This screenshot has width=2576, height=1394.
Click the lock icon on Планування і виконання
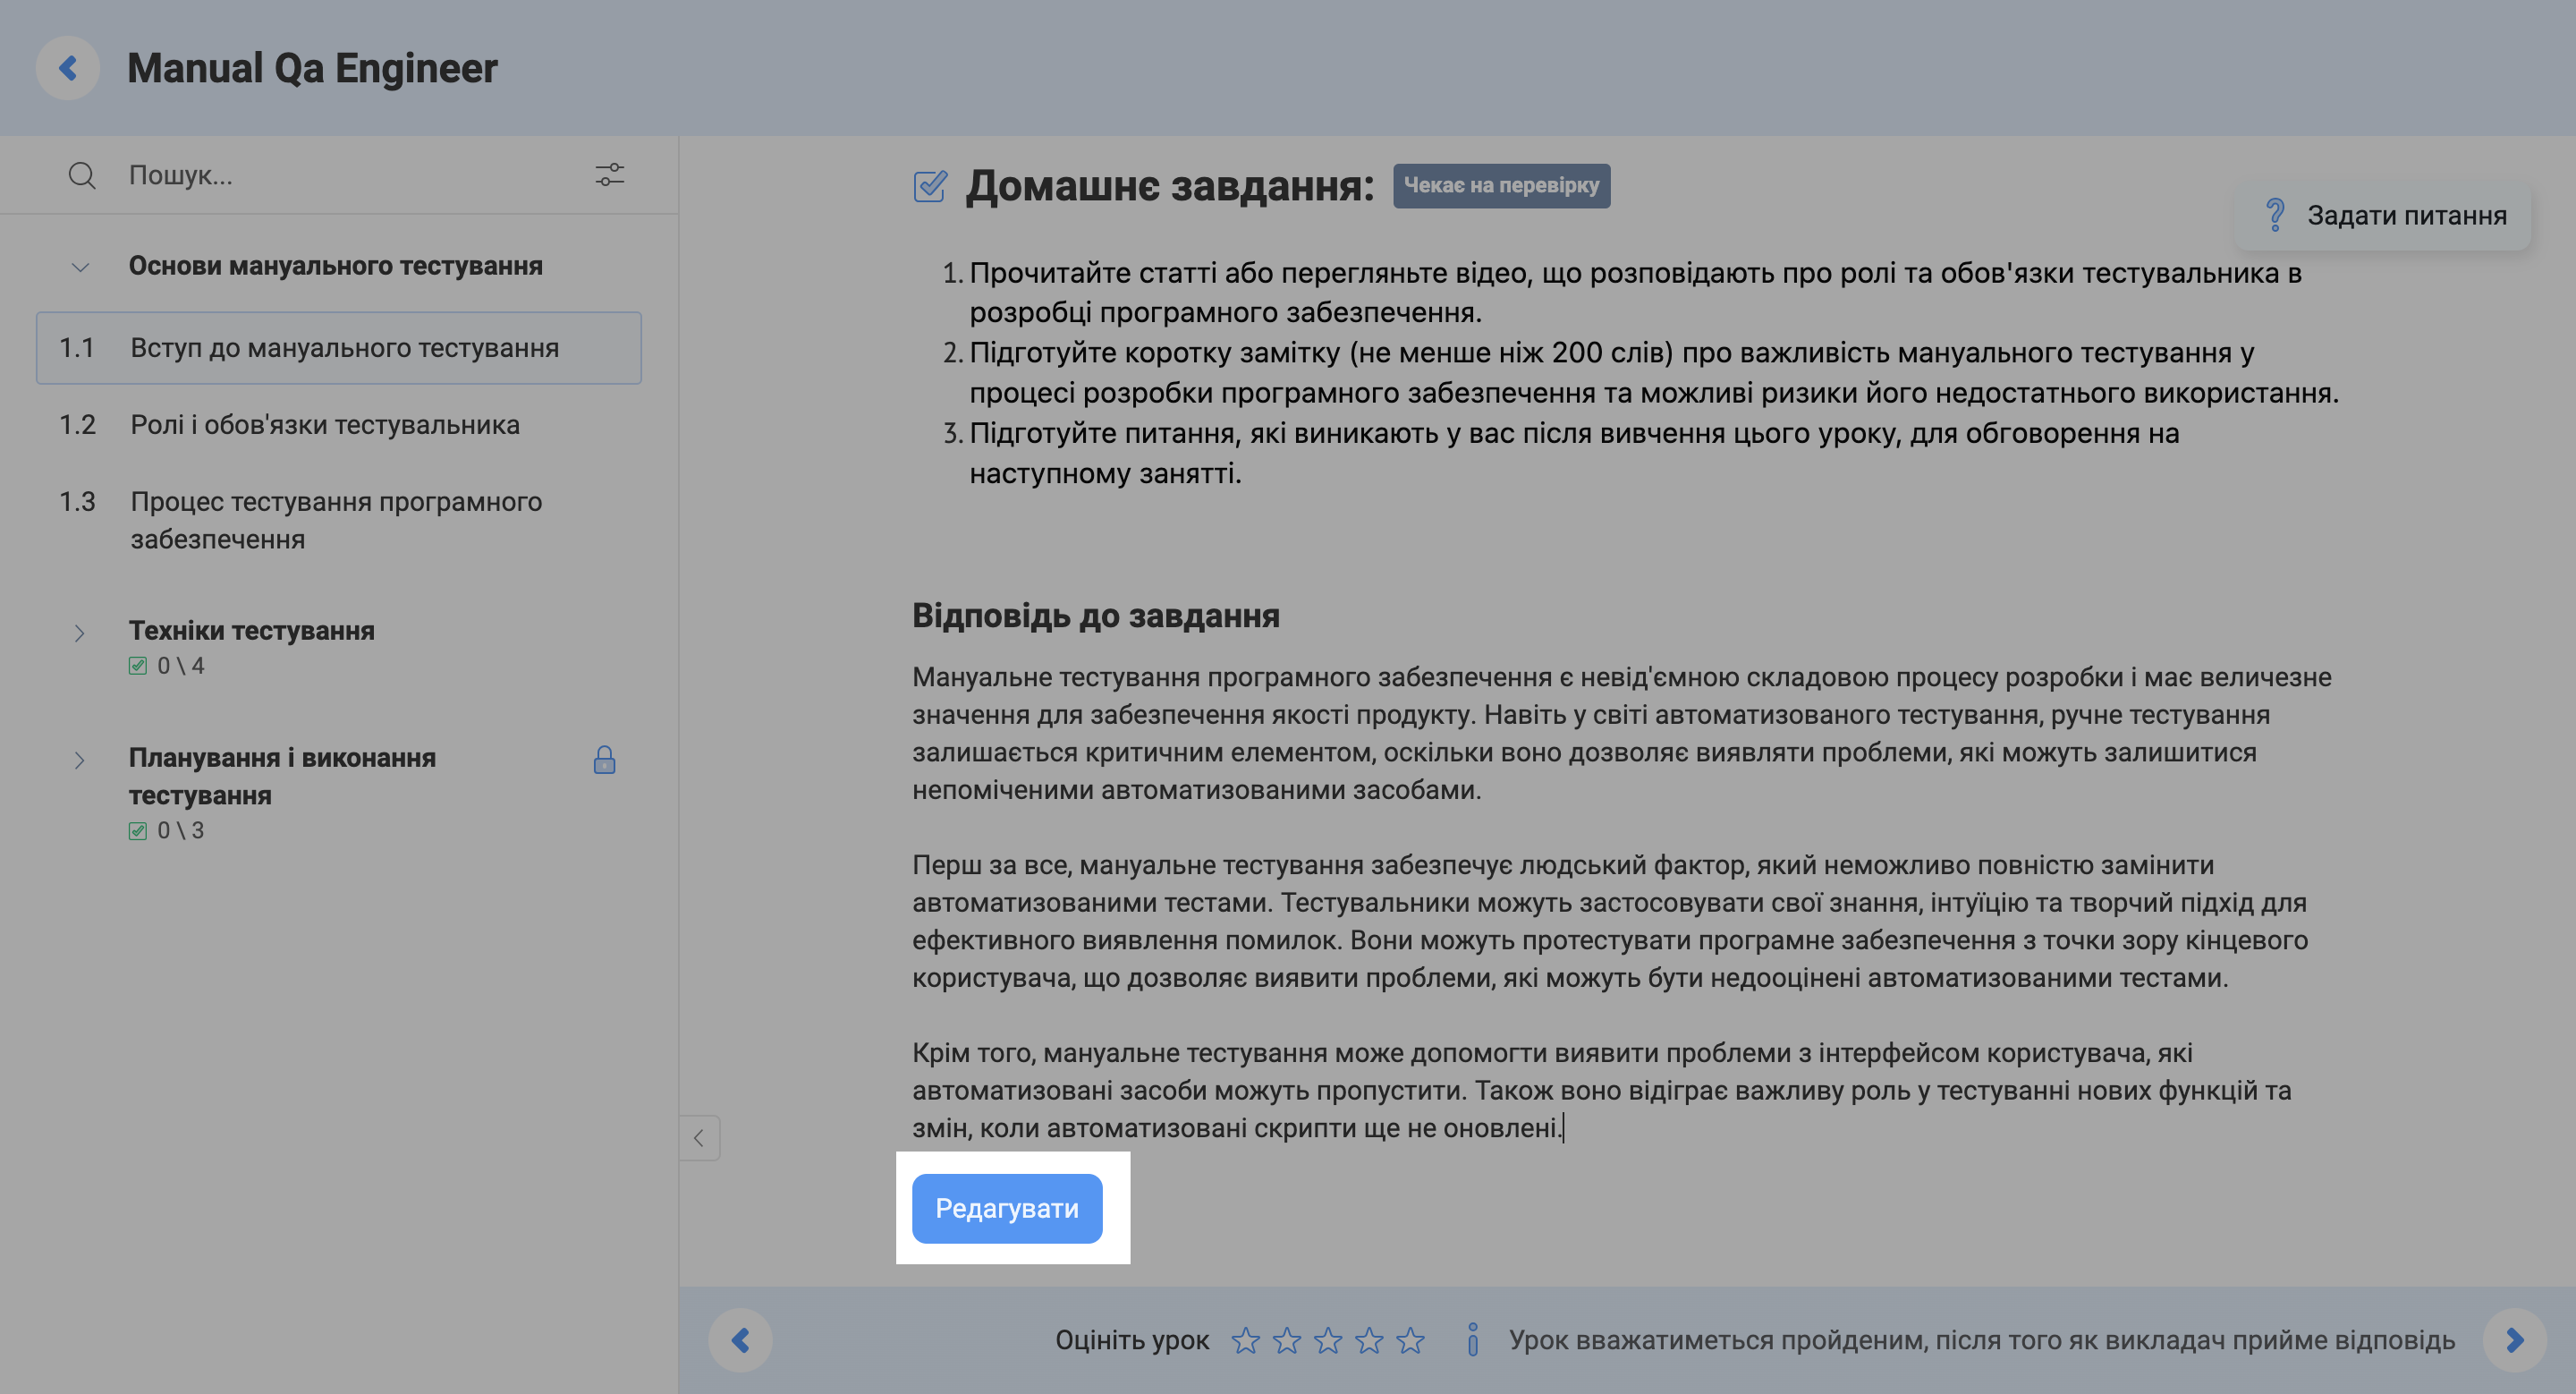pos(605,760)
